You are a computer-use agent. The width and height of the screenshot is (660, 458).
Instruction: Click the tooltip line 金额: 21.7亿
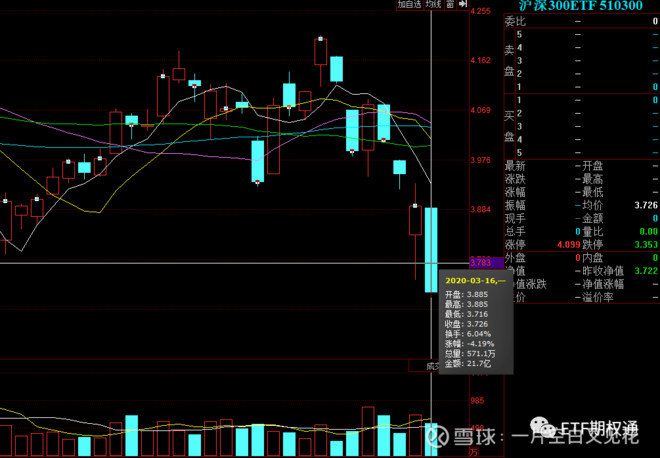(468, 364)
